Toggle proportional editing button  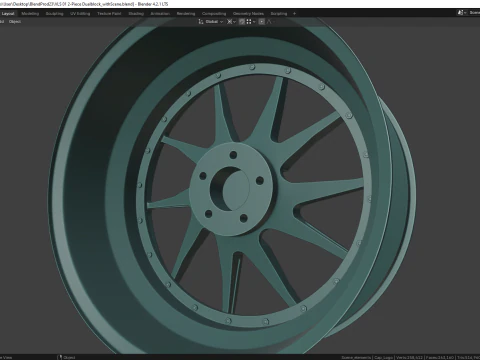[262, 22]
